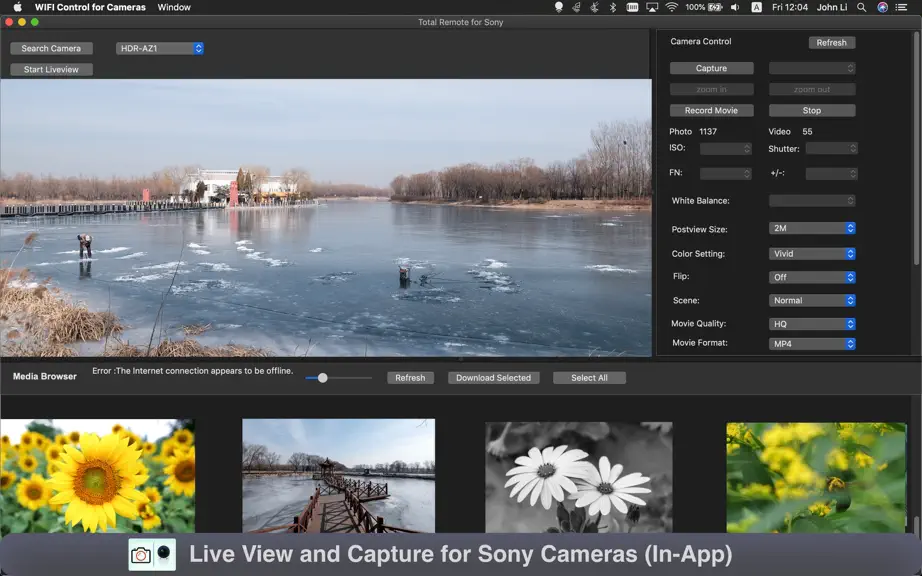Open the HDR-AZ1 camera dropdown
This screenshot has width=922, height=576.
click(x=160, y=48)
